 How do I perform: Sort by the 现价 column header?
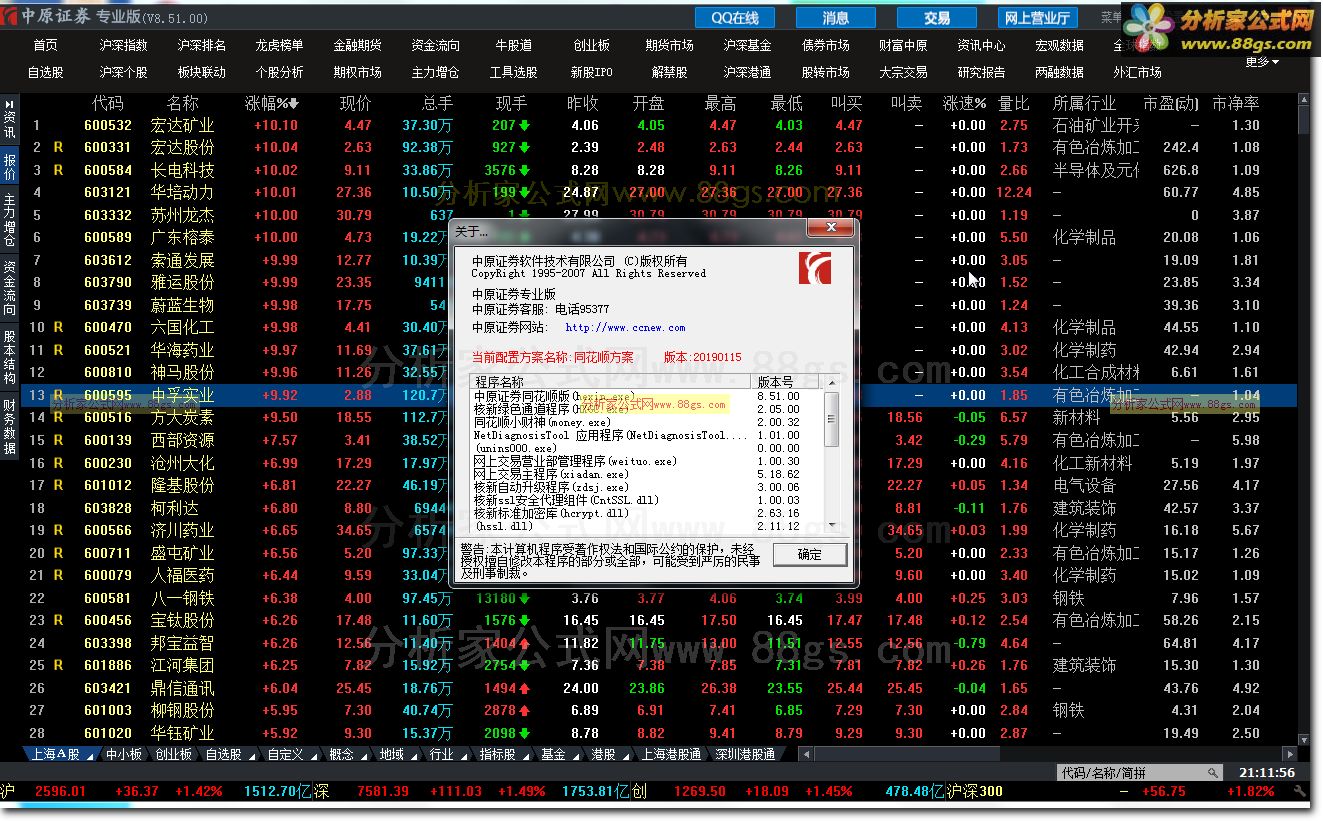tap(356, 103)
